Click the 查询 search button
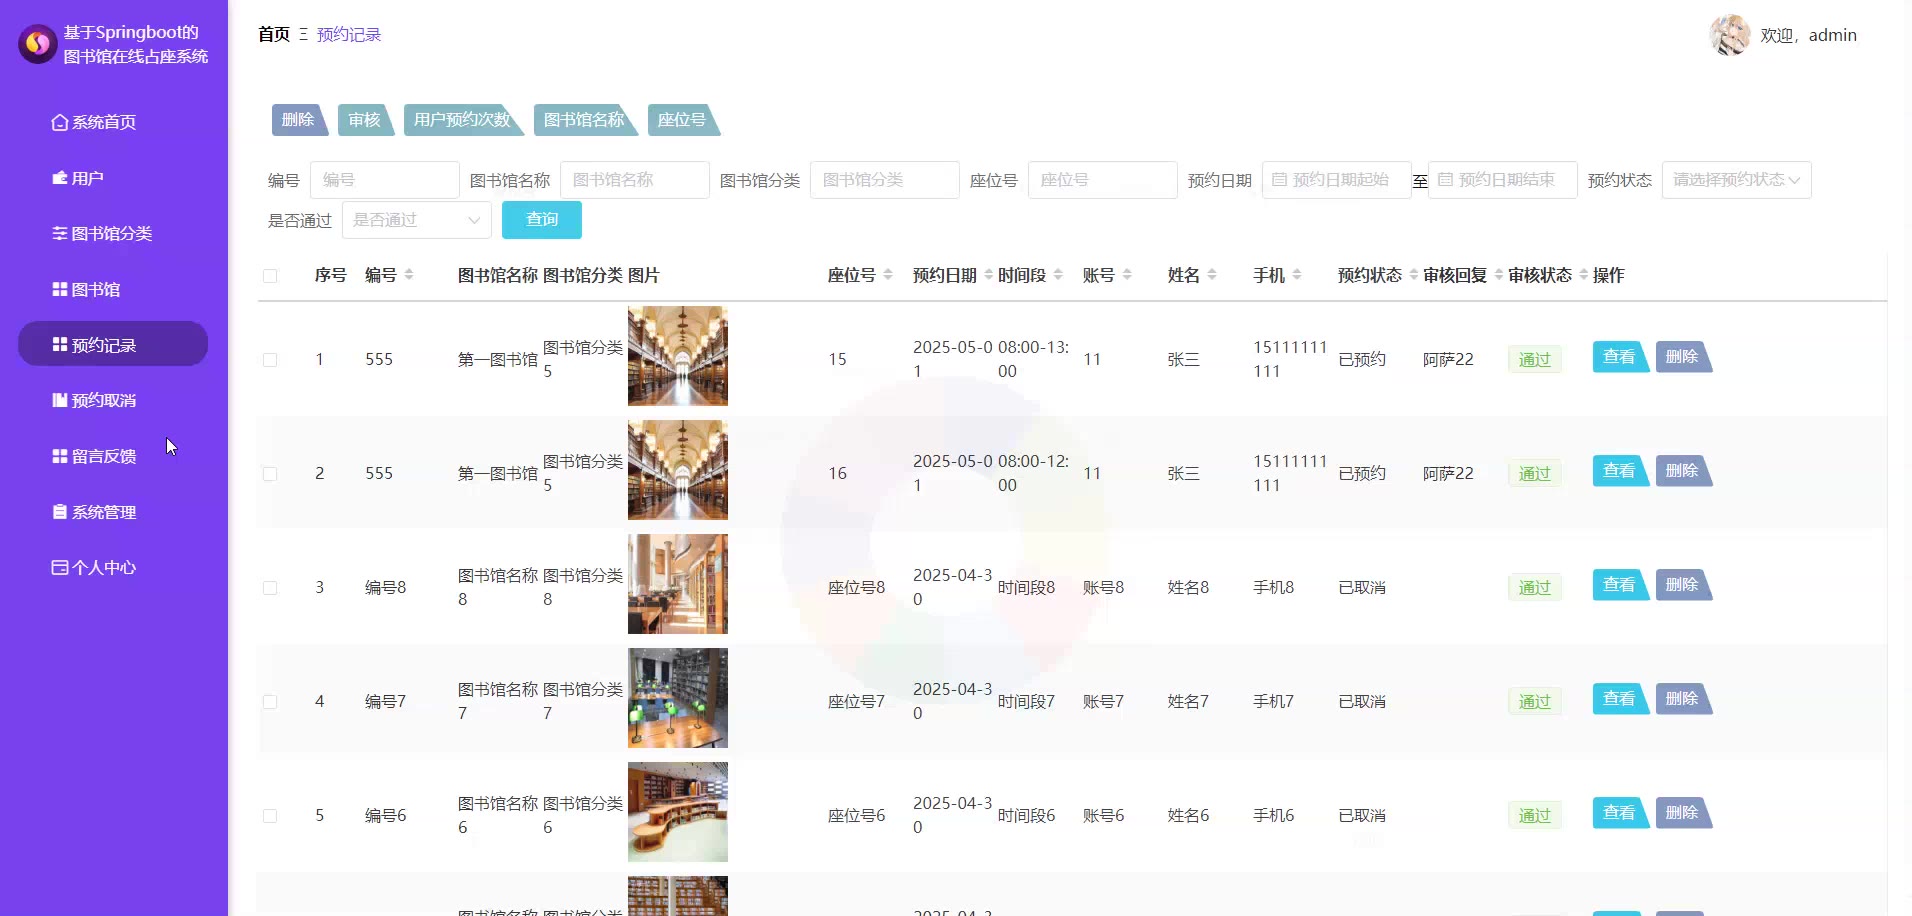 [x=541, y=220]
